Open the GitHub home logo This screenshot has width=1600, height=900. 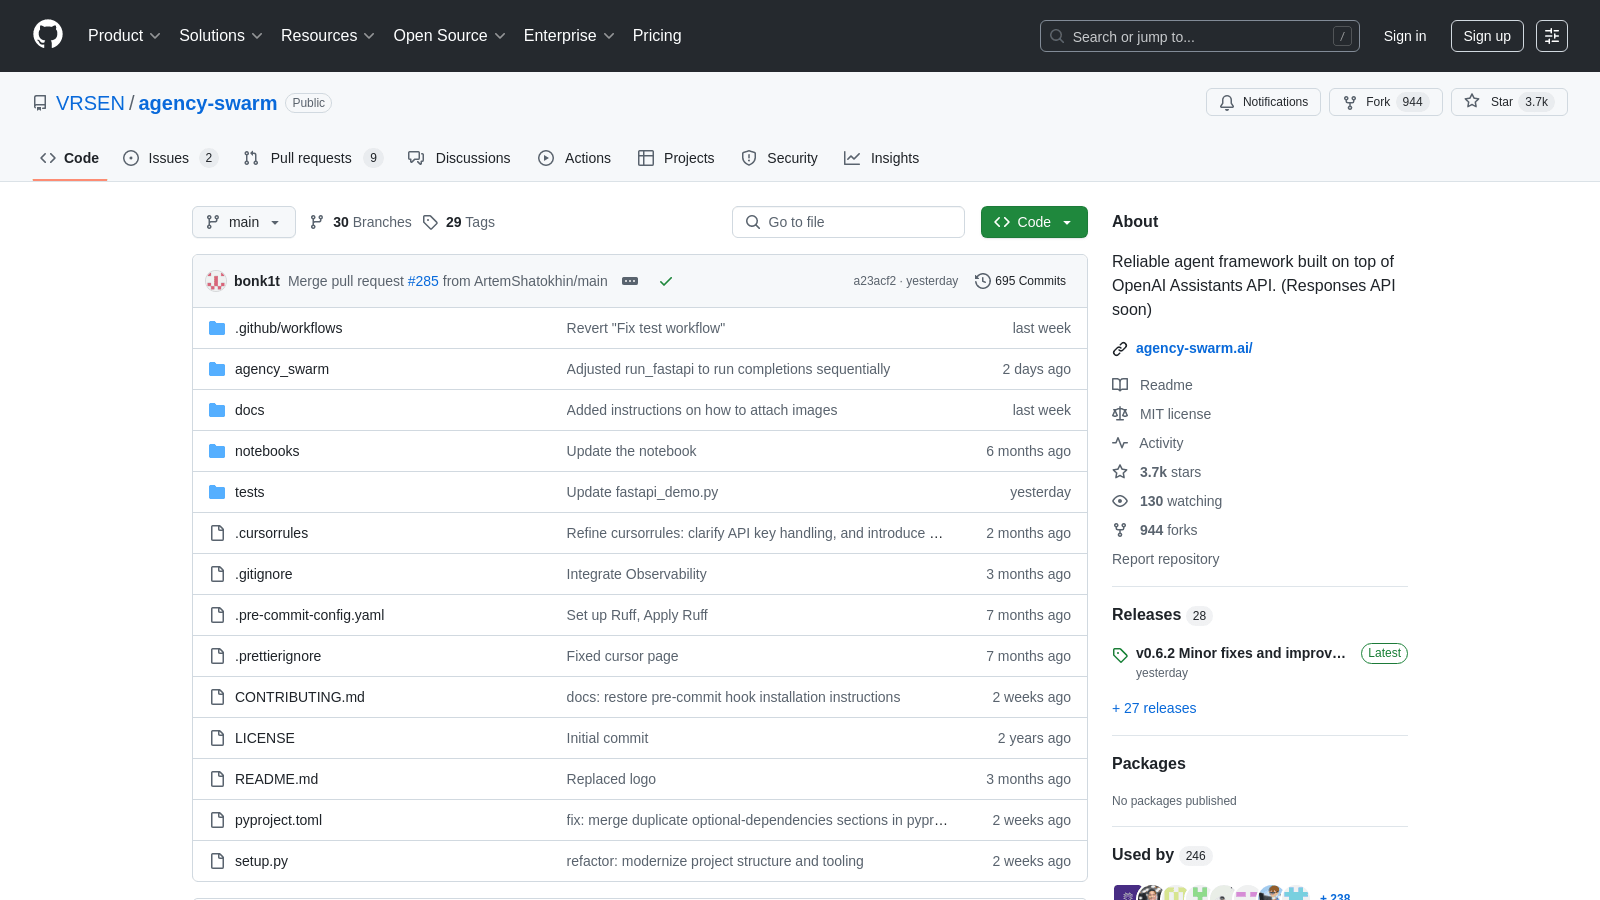pos(48,35)
